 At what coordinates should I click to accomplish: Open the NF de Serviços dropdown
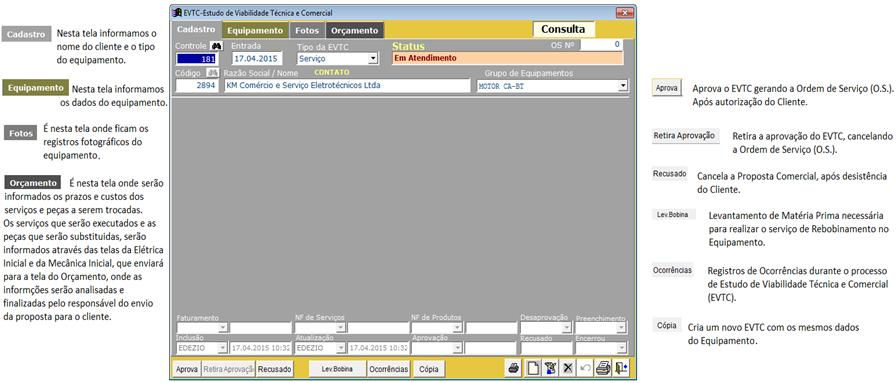pos(341,328)
